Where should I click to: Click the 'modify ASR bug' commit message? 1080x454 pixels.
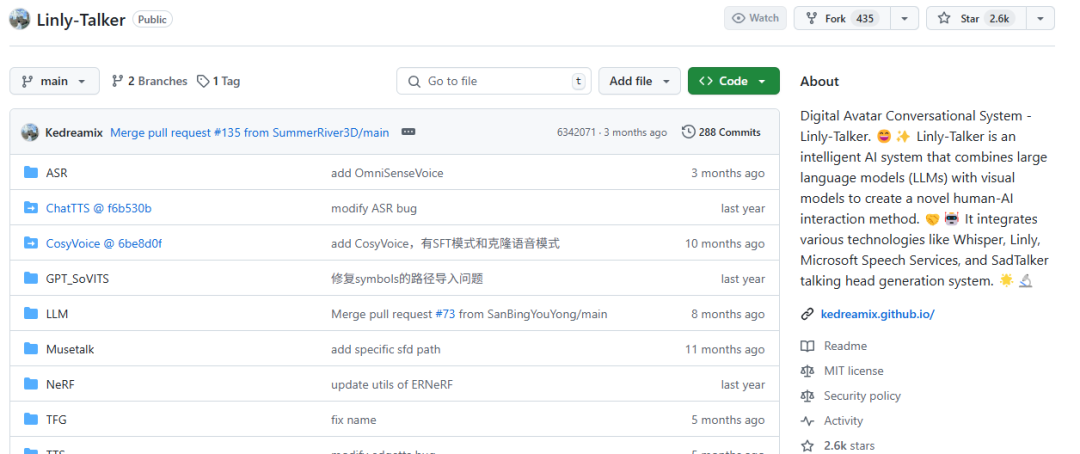[373, 208]
